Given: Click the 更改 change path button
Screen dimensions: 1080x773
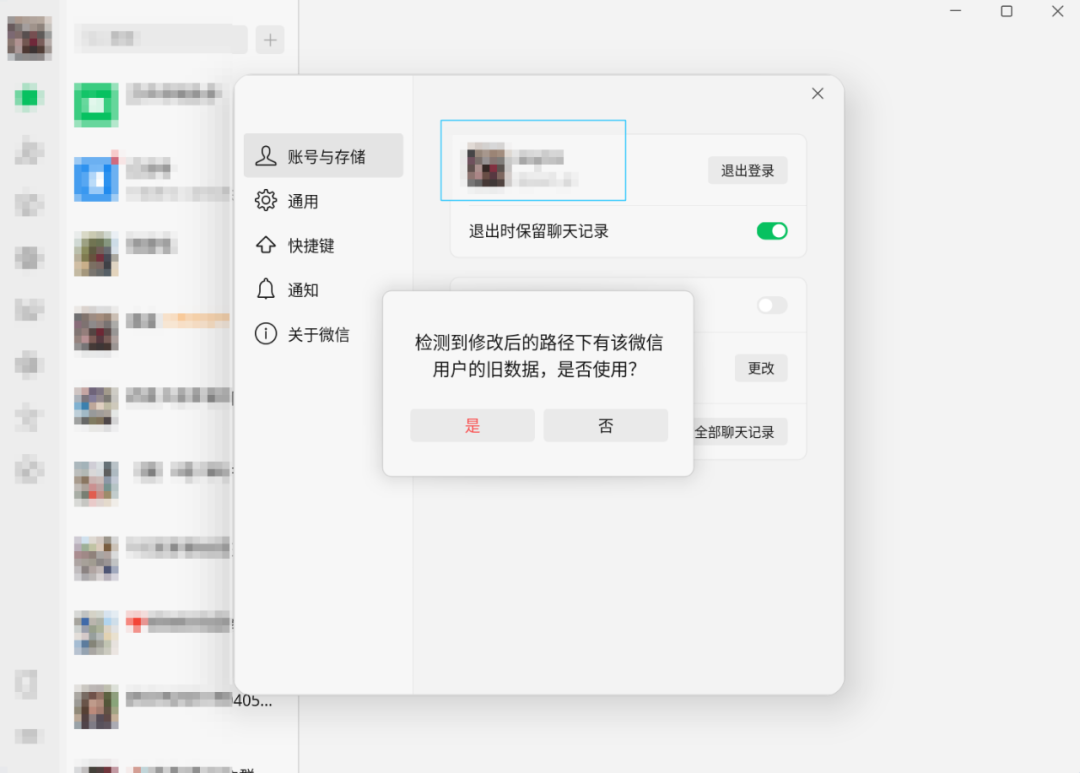Looking at the screenshot, I should (761, 368).
